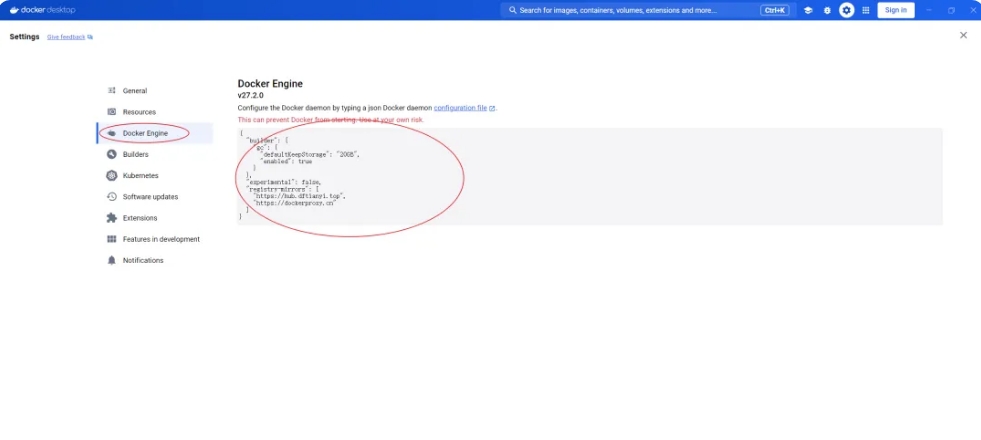The height and width of the screenshot is (440, 981).
Task: Maximize the Docker Desktop window
Action: tap(952, 10)
